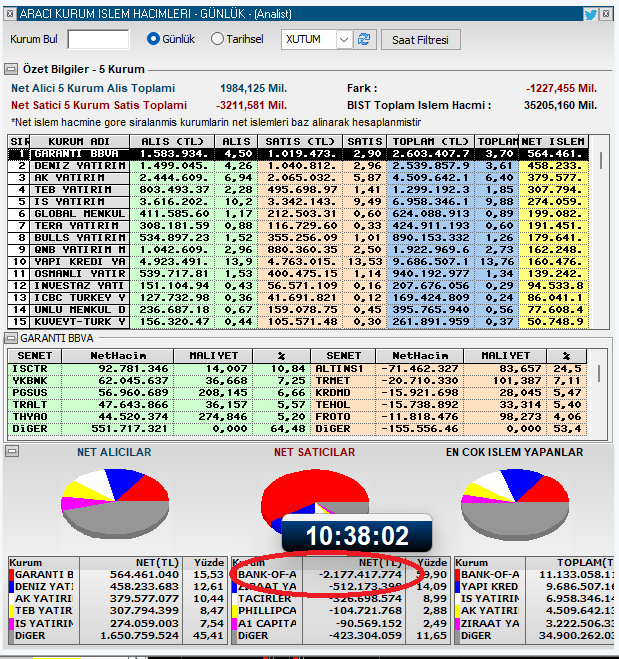The height and width of the screenshot is (659, 619).
Task: Click TRMET in the sold stocks list
Action: click(x=333, y=381)
